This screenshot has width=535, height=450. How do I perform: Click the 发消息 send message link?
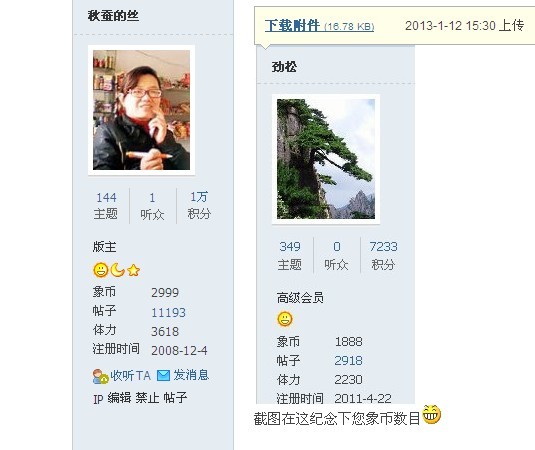191,375
